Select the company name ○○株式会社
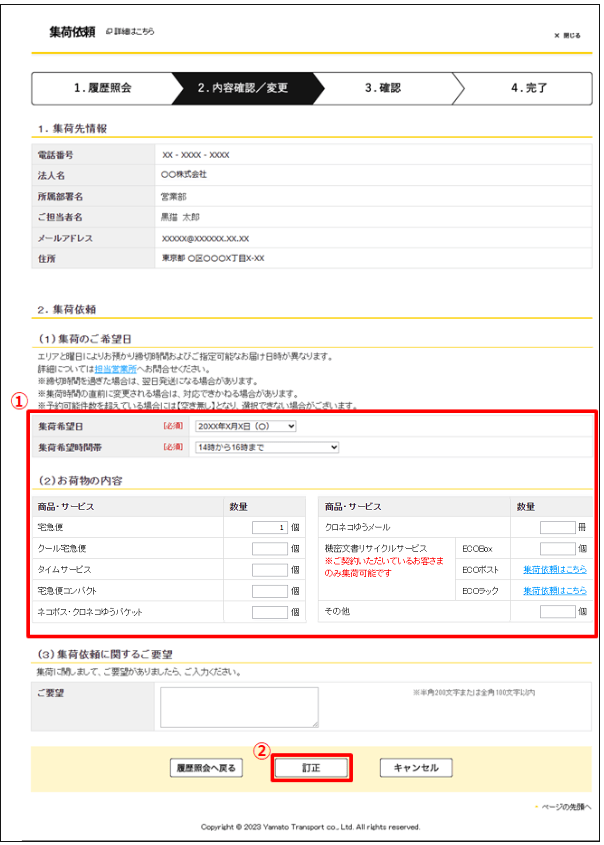 coord(184,175)
